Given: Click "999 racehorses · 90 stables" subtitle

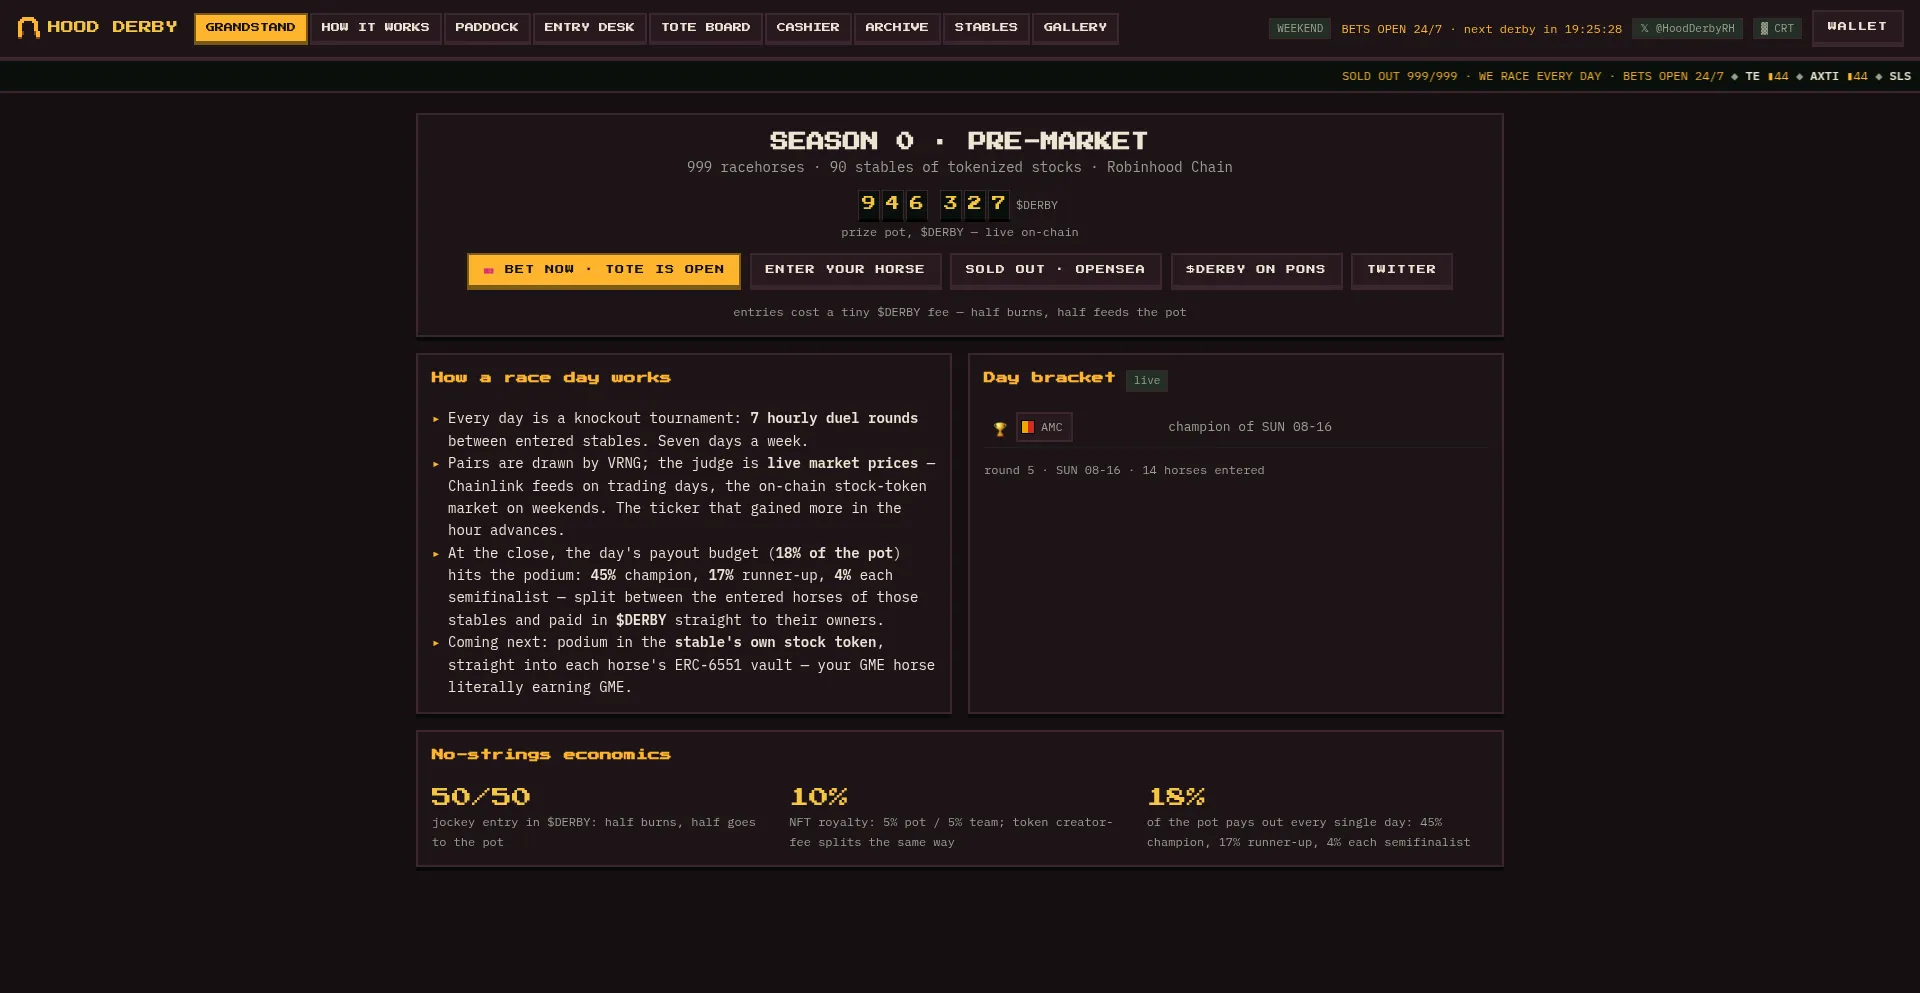Looking at the screenshot, I should pyautogui.click(x=959, y=167).
